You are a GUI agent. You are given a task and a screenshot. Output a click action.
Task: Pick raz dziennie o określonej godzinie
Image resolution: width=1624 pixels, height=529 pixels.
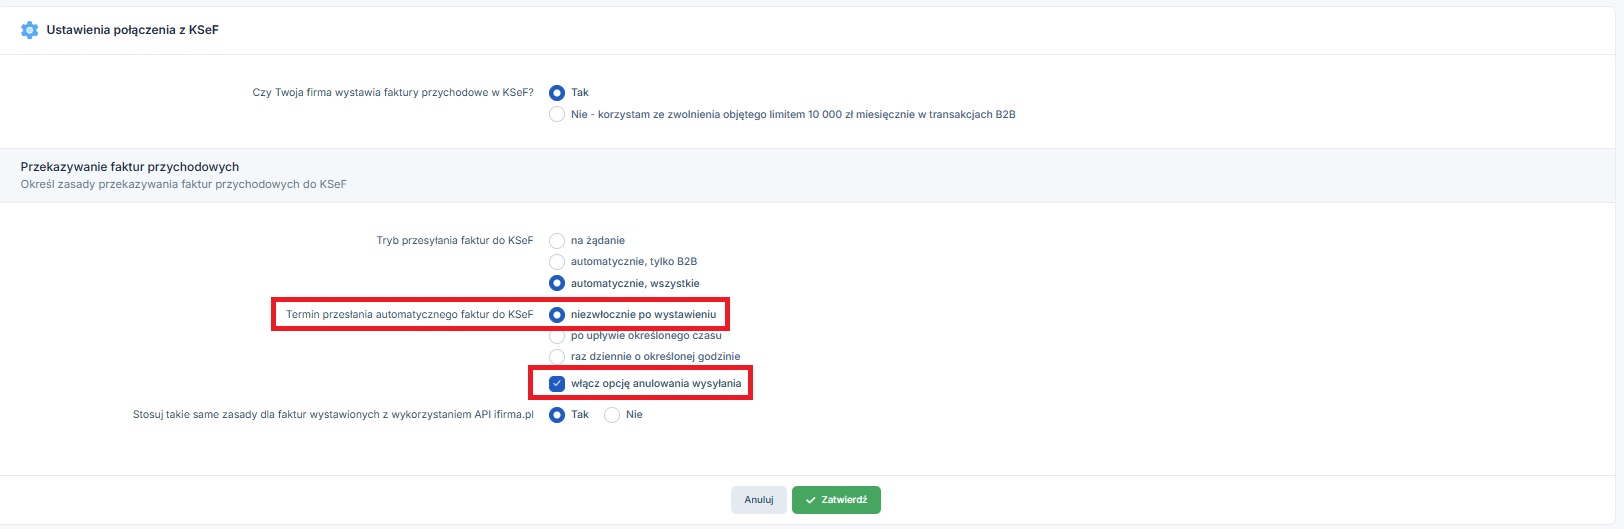click(557, 357)
